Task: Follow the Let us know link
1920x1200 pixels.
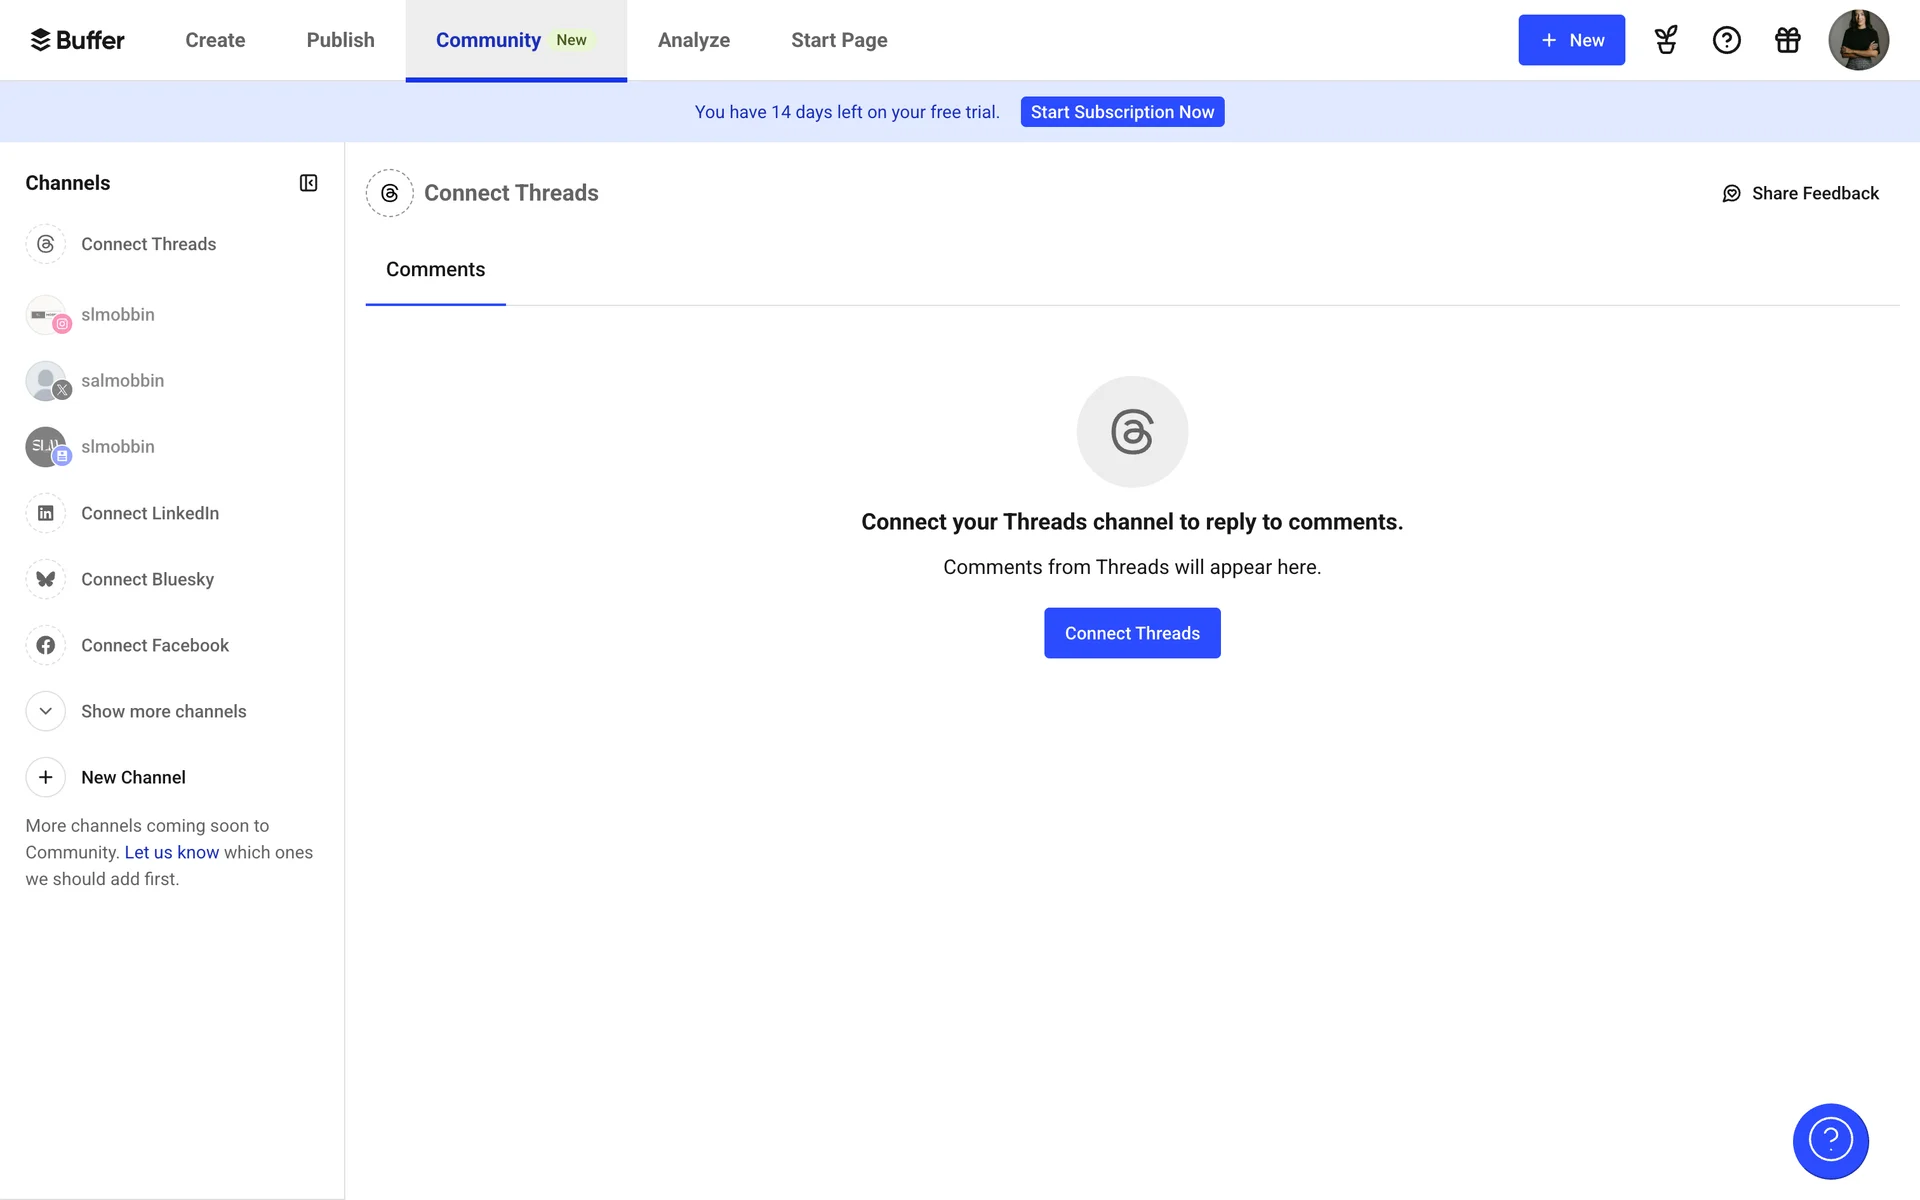Action: [171, 852]
